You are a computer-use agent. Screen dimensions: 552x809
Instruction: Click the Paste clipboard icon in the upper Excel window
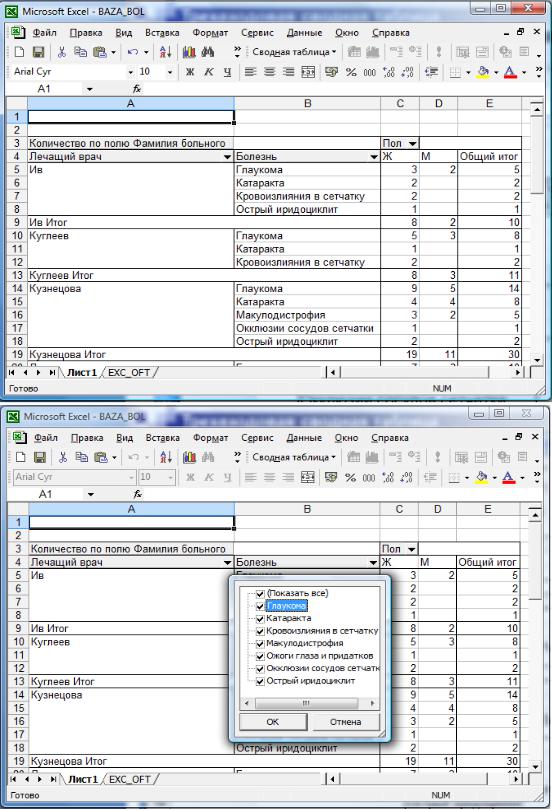99,52
